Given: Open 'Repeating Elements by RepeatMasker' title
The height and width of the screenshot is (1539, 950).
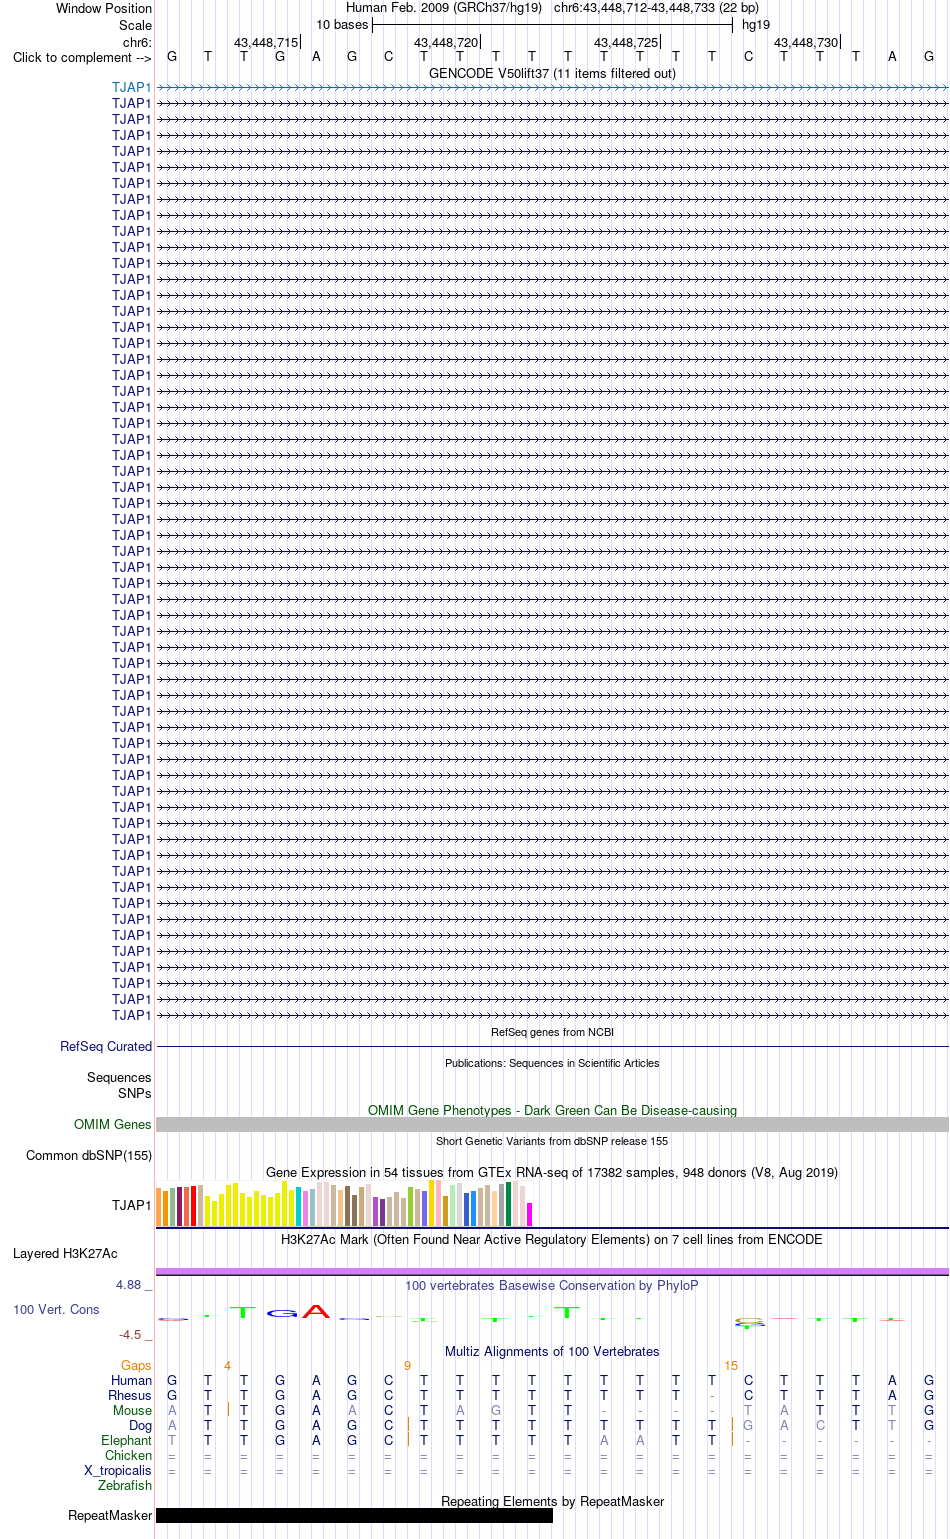Looking at the screenshot, I should [552, 1502].
